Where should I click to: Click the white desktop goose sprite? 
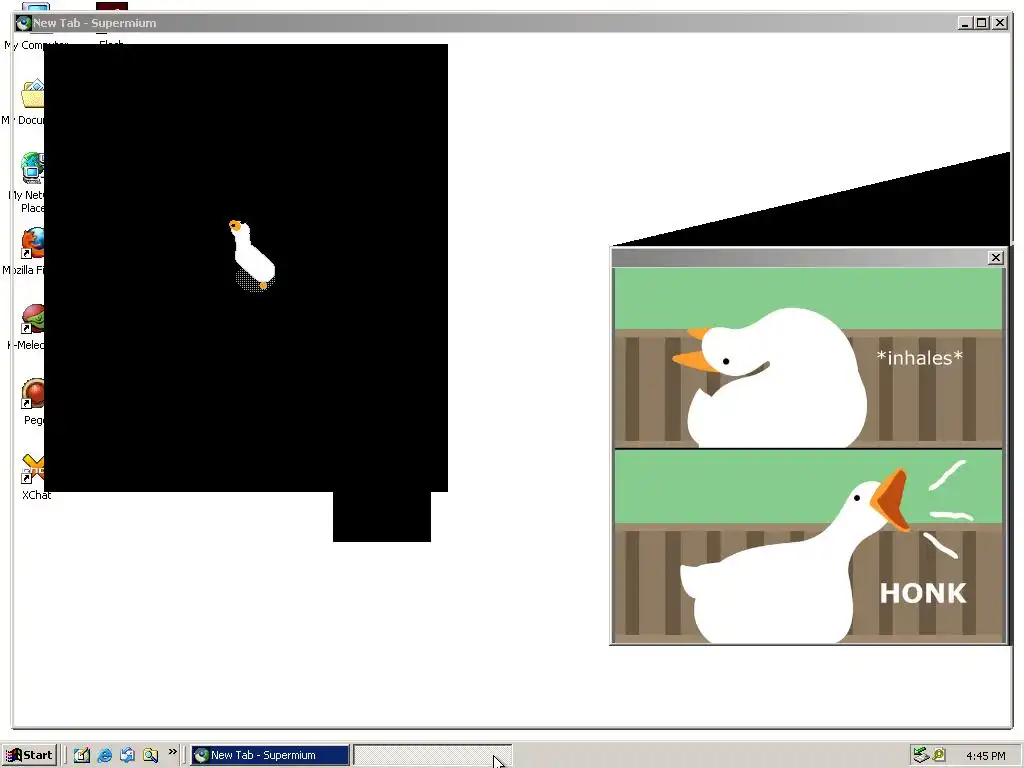[253, 256]
